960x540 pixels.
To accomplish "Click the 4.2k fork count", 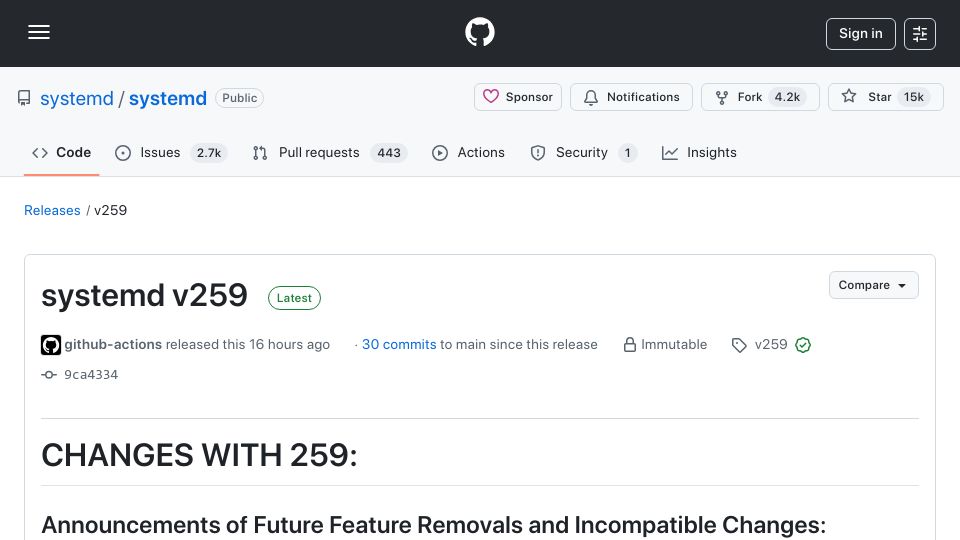I will pyautogui.click(x=787, y=97).
